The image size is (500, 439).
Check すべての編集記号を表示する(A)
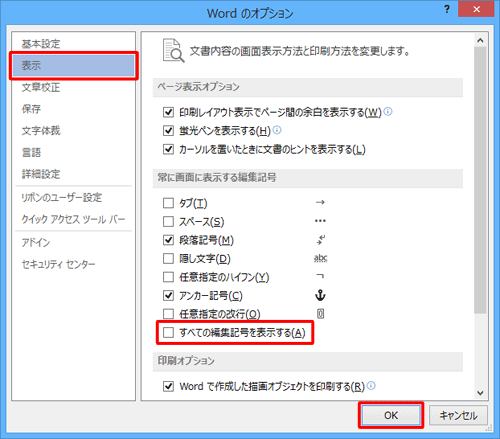coord(168,332)
